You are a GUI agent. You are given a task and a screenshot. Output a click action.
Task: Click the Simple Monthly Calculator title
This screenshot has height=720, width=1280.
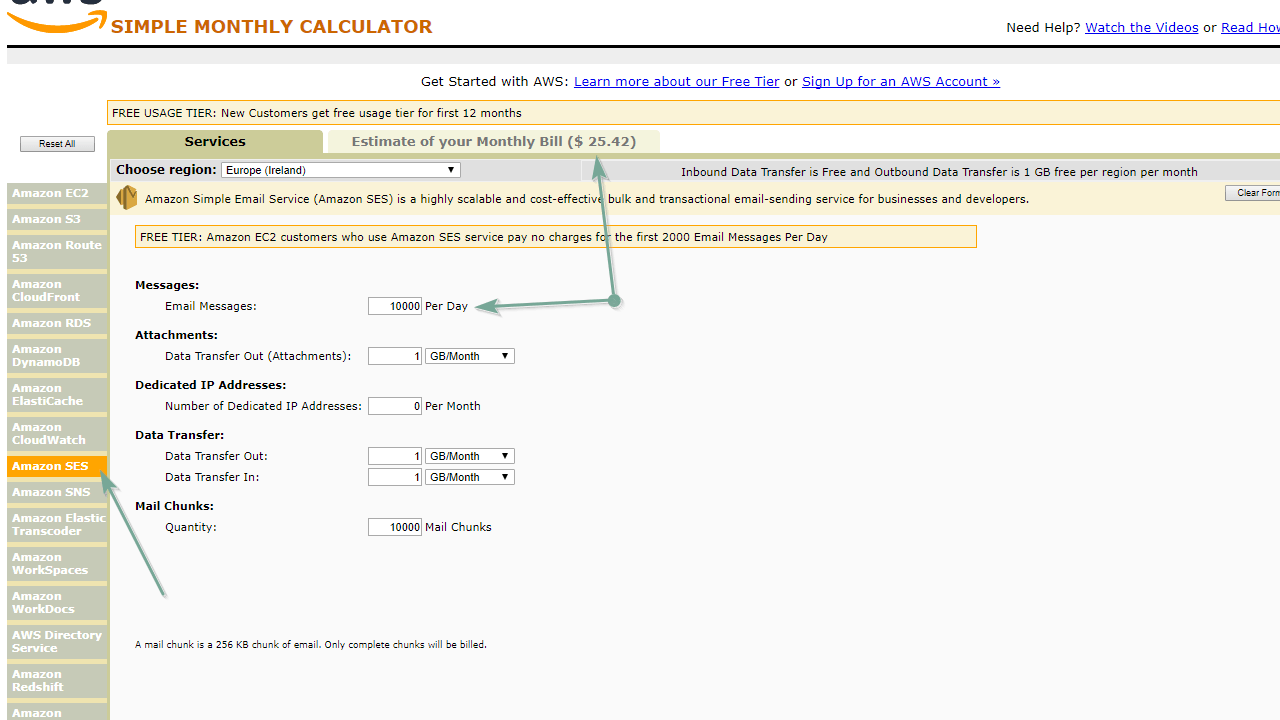[272, 27]
